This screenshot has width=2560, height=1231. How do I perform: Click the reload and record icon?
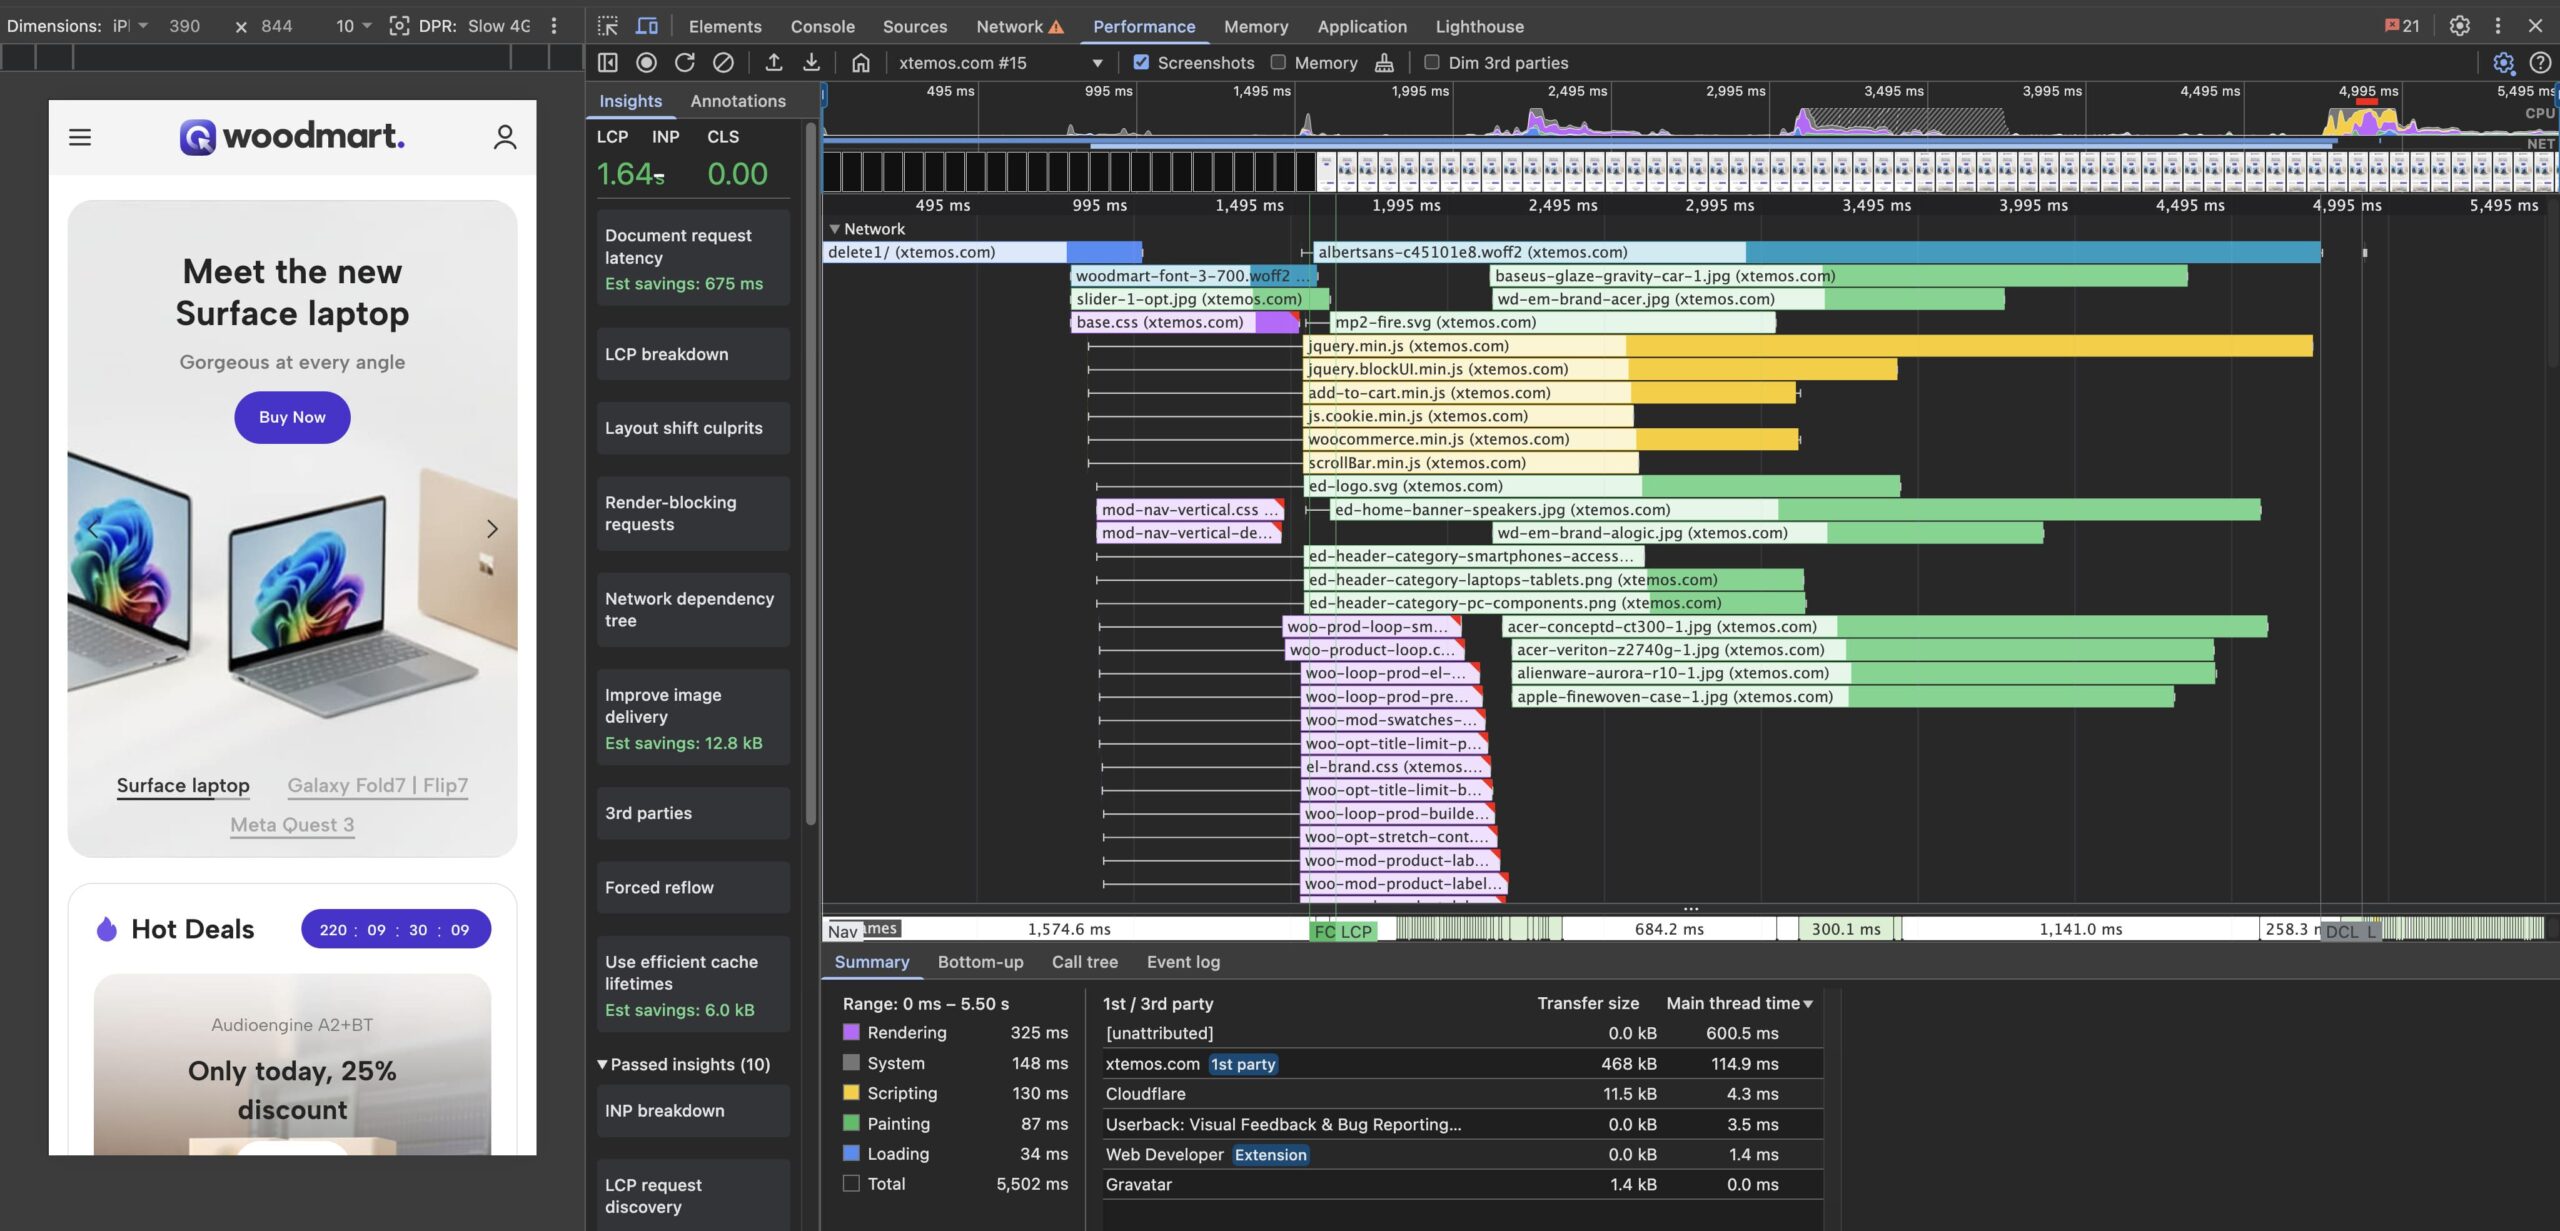click(x=685, y=62)
